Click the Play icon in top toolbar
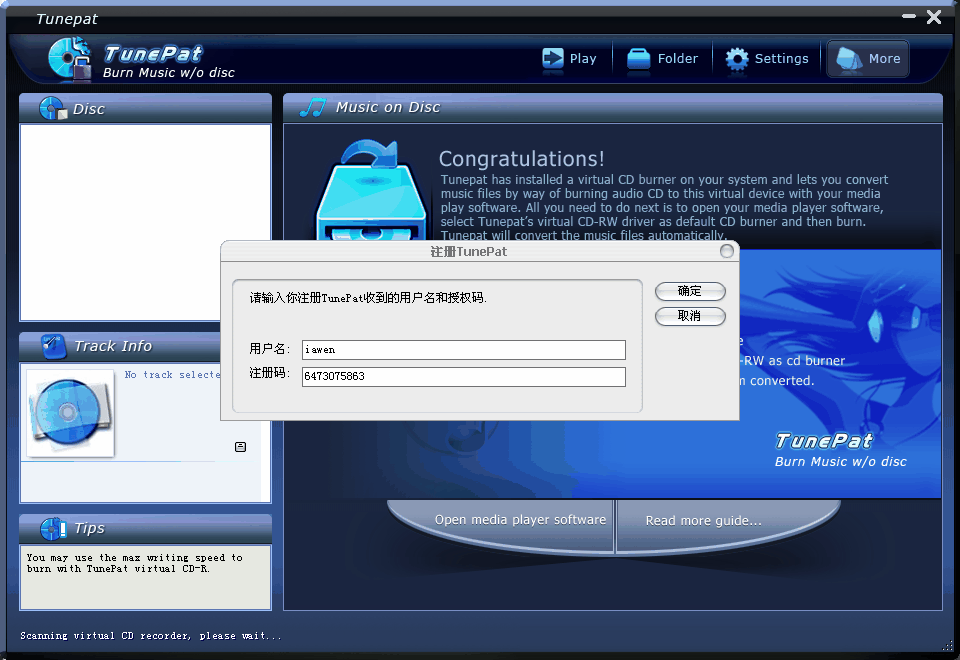 [553, 59]
